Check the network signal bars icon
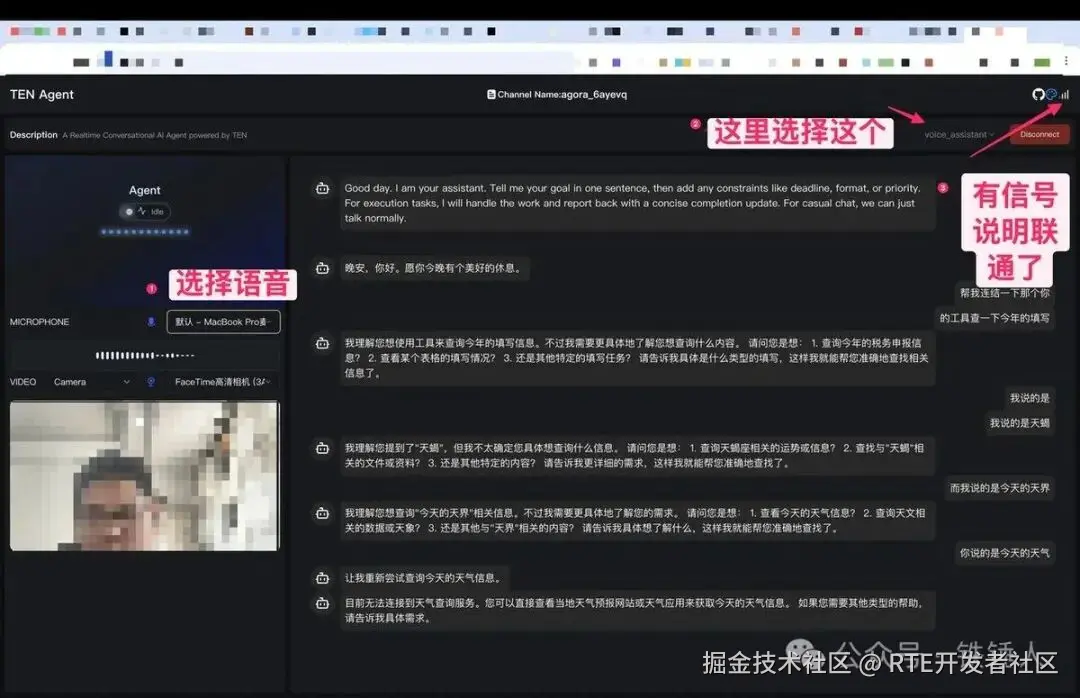1080x698 pixels. pos(1064,94)
